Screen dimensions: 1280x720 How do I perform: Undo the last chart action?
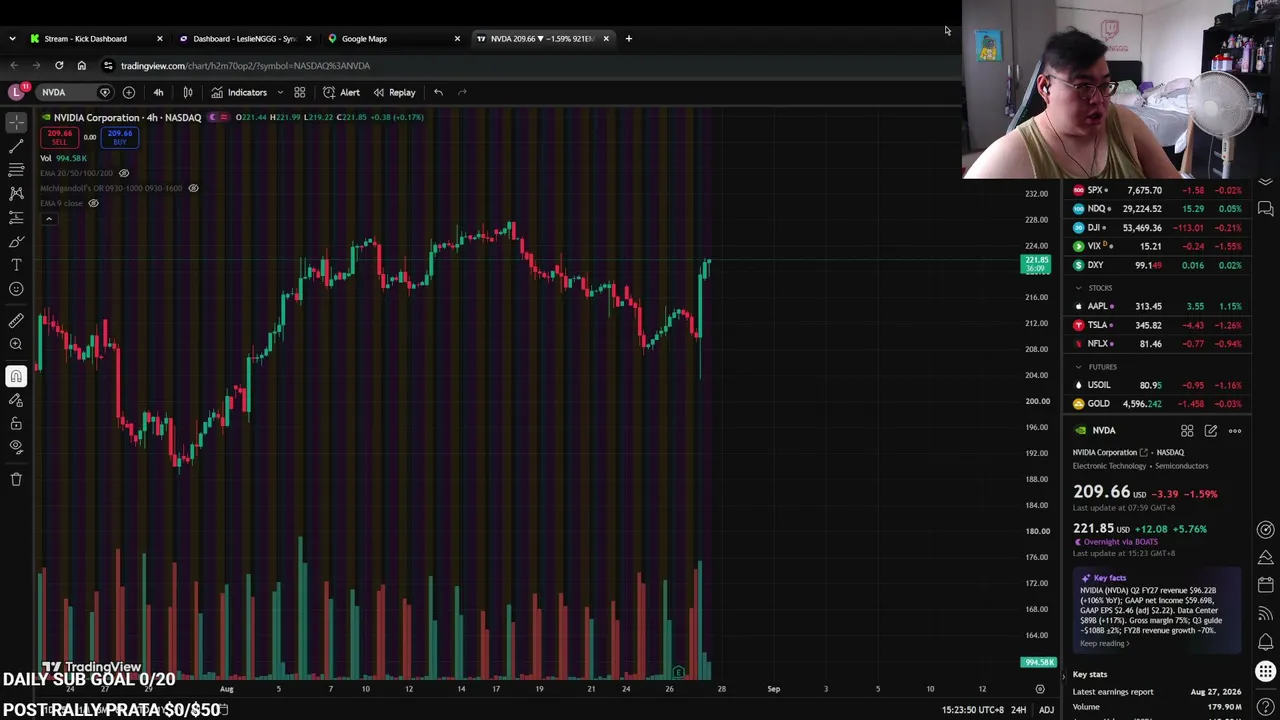click(x=438, y=92)
